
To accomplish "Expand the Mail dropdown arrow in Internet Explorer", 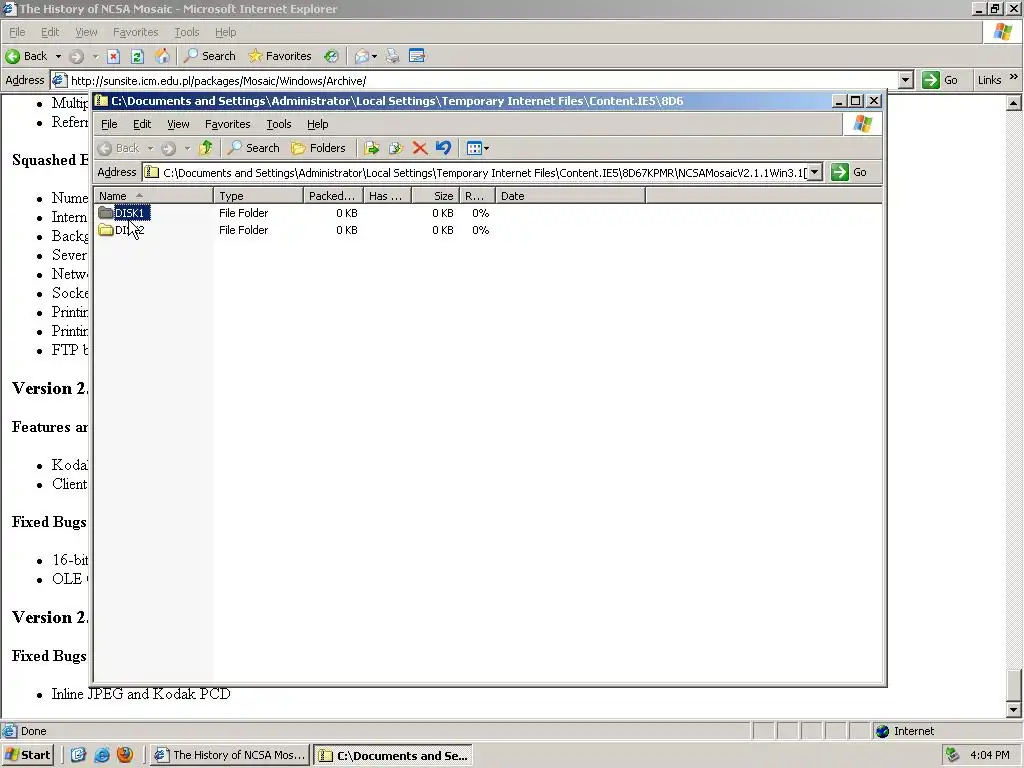I will point(374,56).
